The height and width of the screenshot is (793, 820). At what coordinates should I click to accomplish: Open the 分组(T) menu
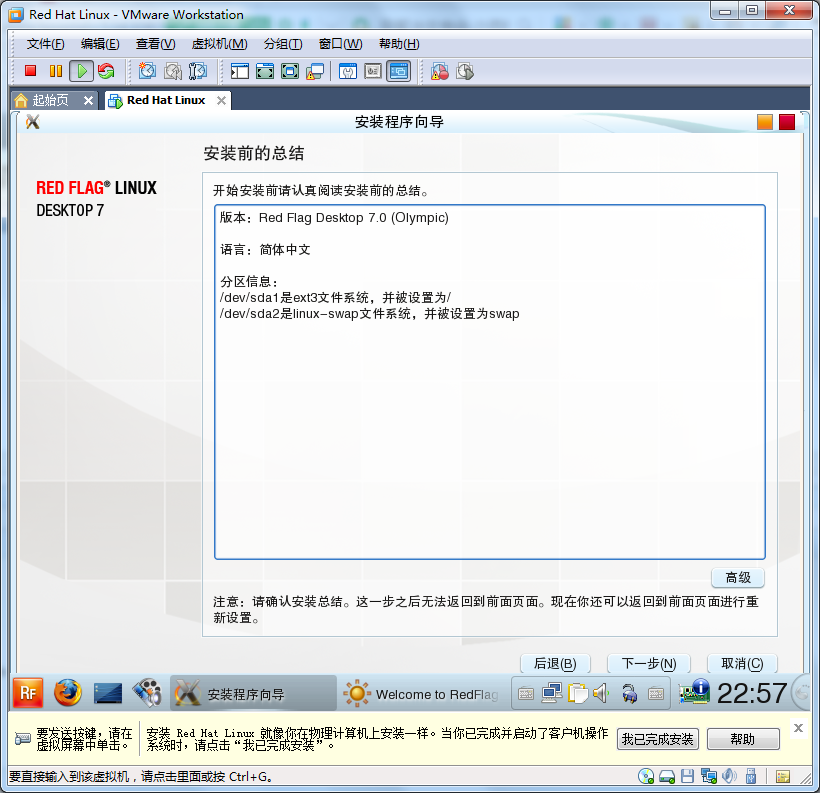click(283, 44)
